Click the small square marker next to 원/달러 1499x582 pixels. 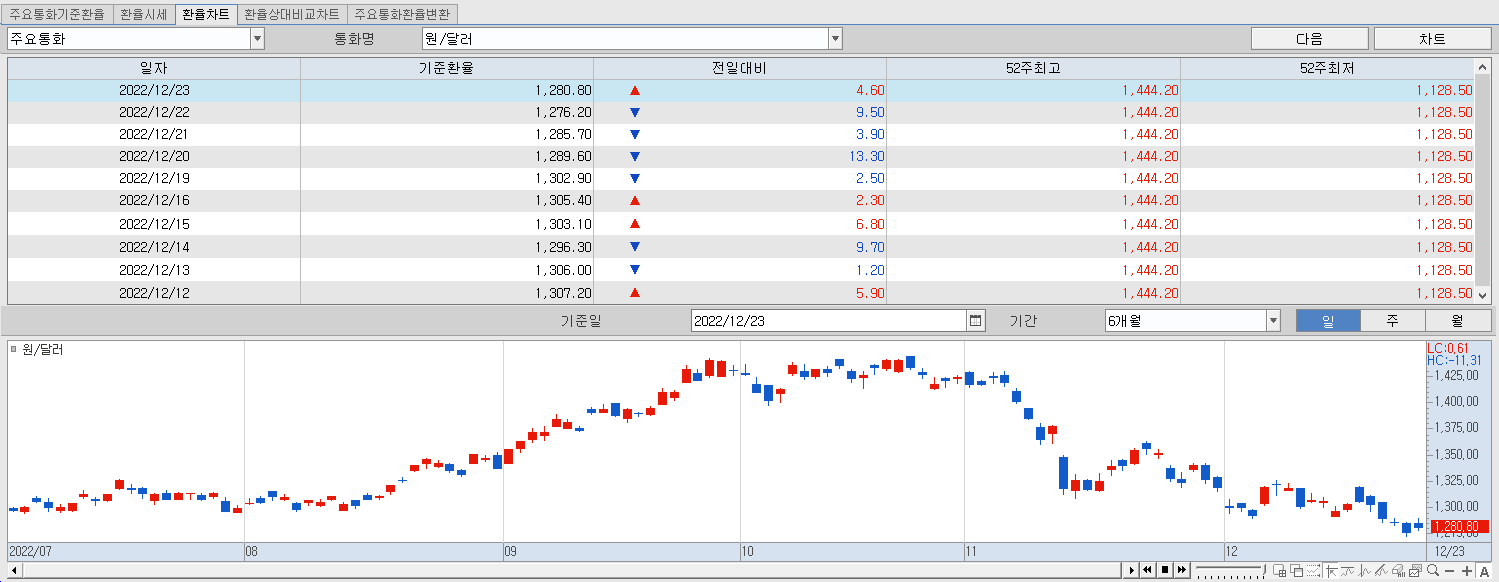click(x=14, y=349)
